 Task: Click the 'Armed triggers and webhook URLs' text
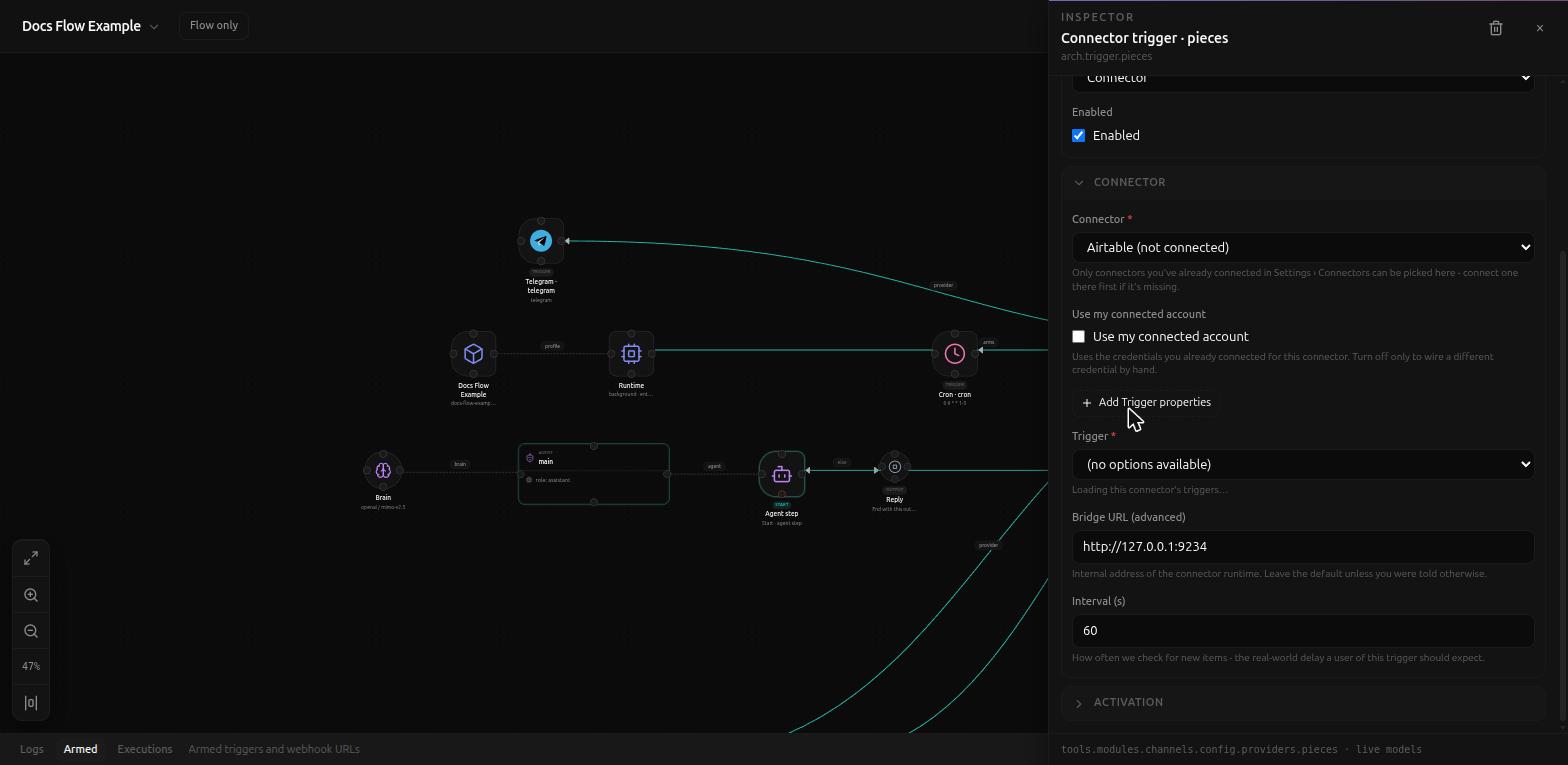click(x=274, y=749)
